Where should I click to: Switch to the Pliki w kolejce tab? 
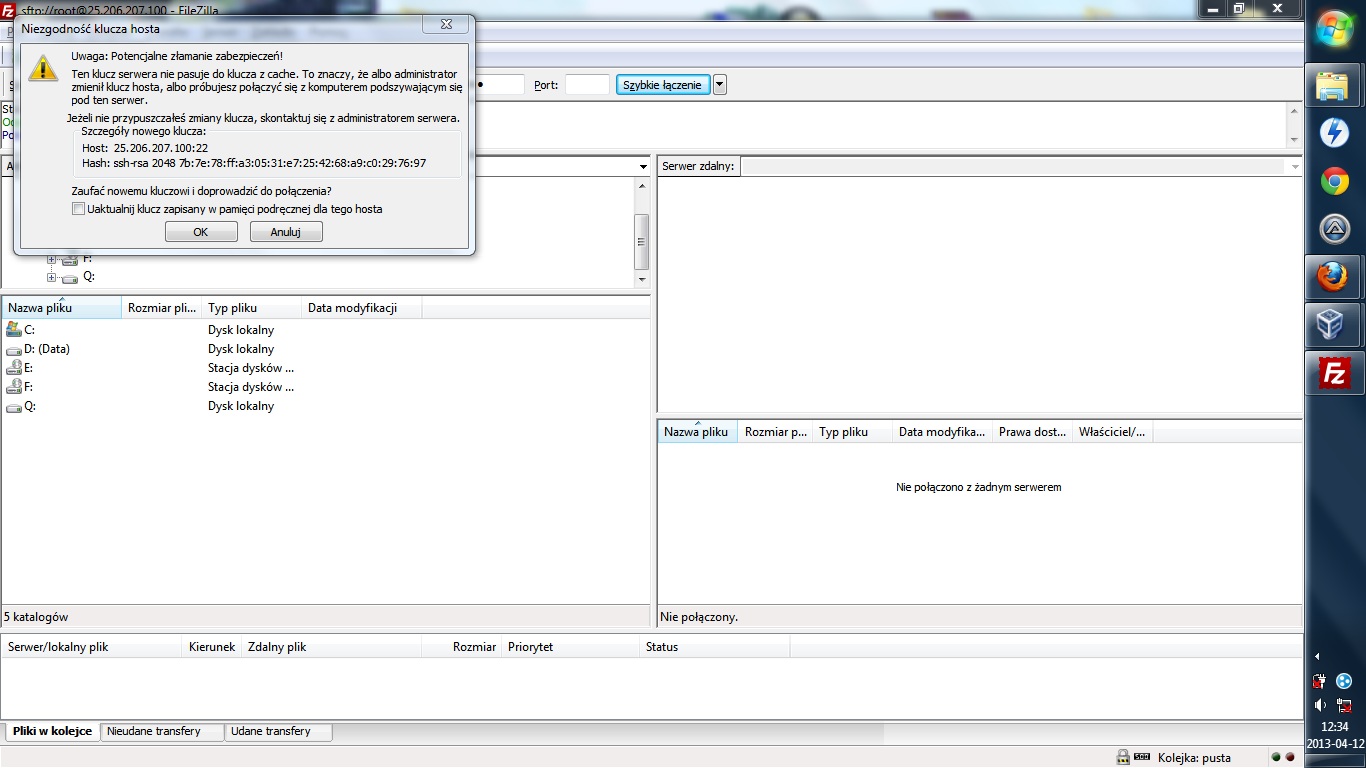pyautogui.click(x=52, y=731)
